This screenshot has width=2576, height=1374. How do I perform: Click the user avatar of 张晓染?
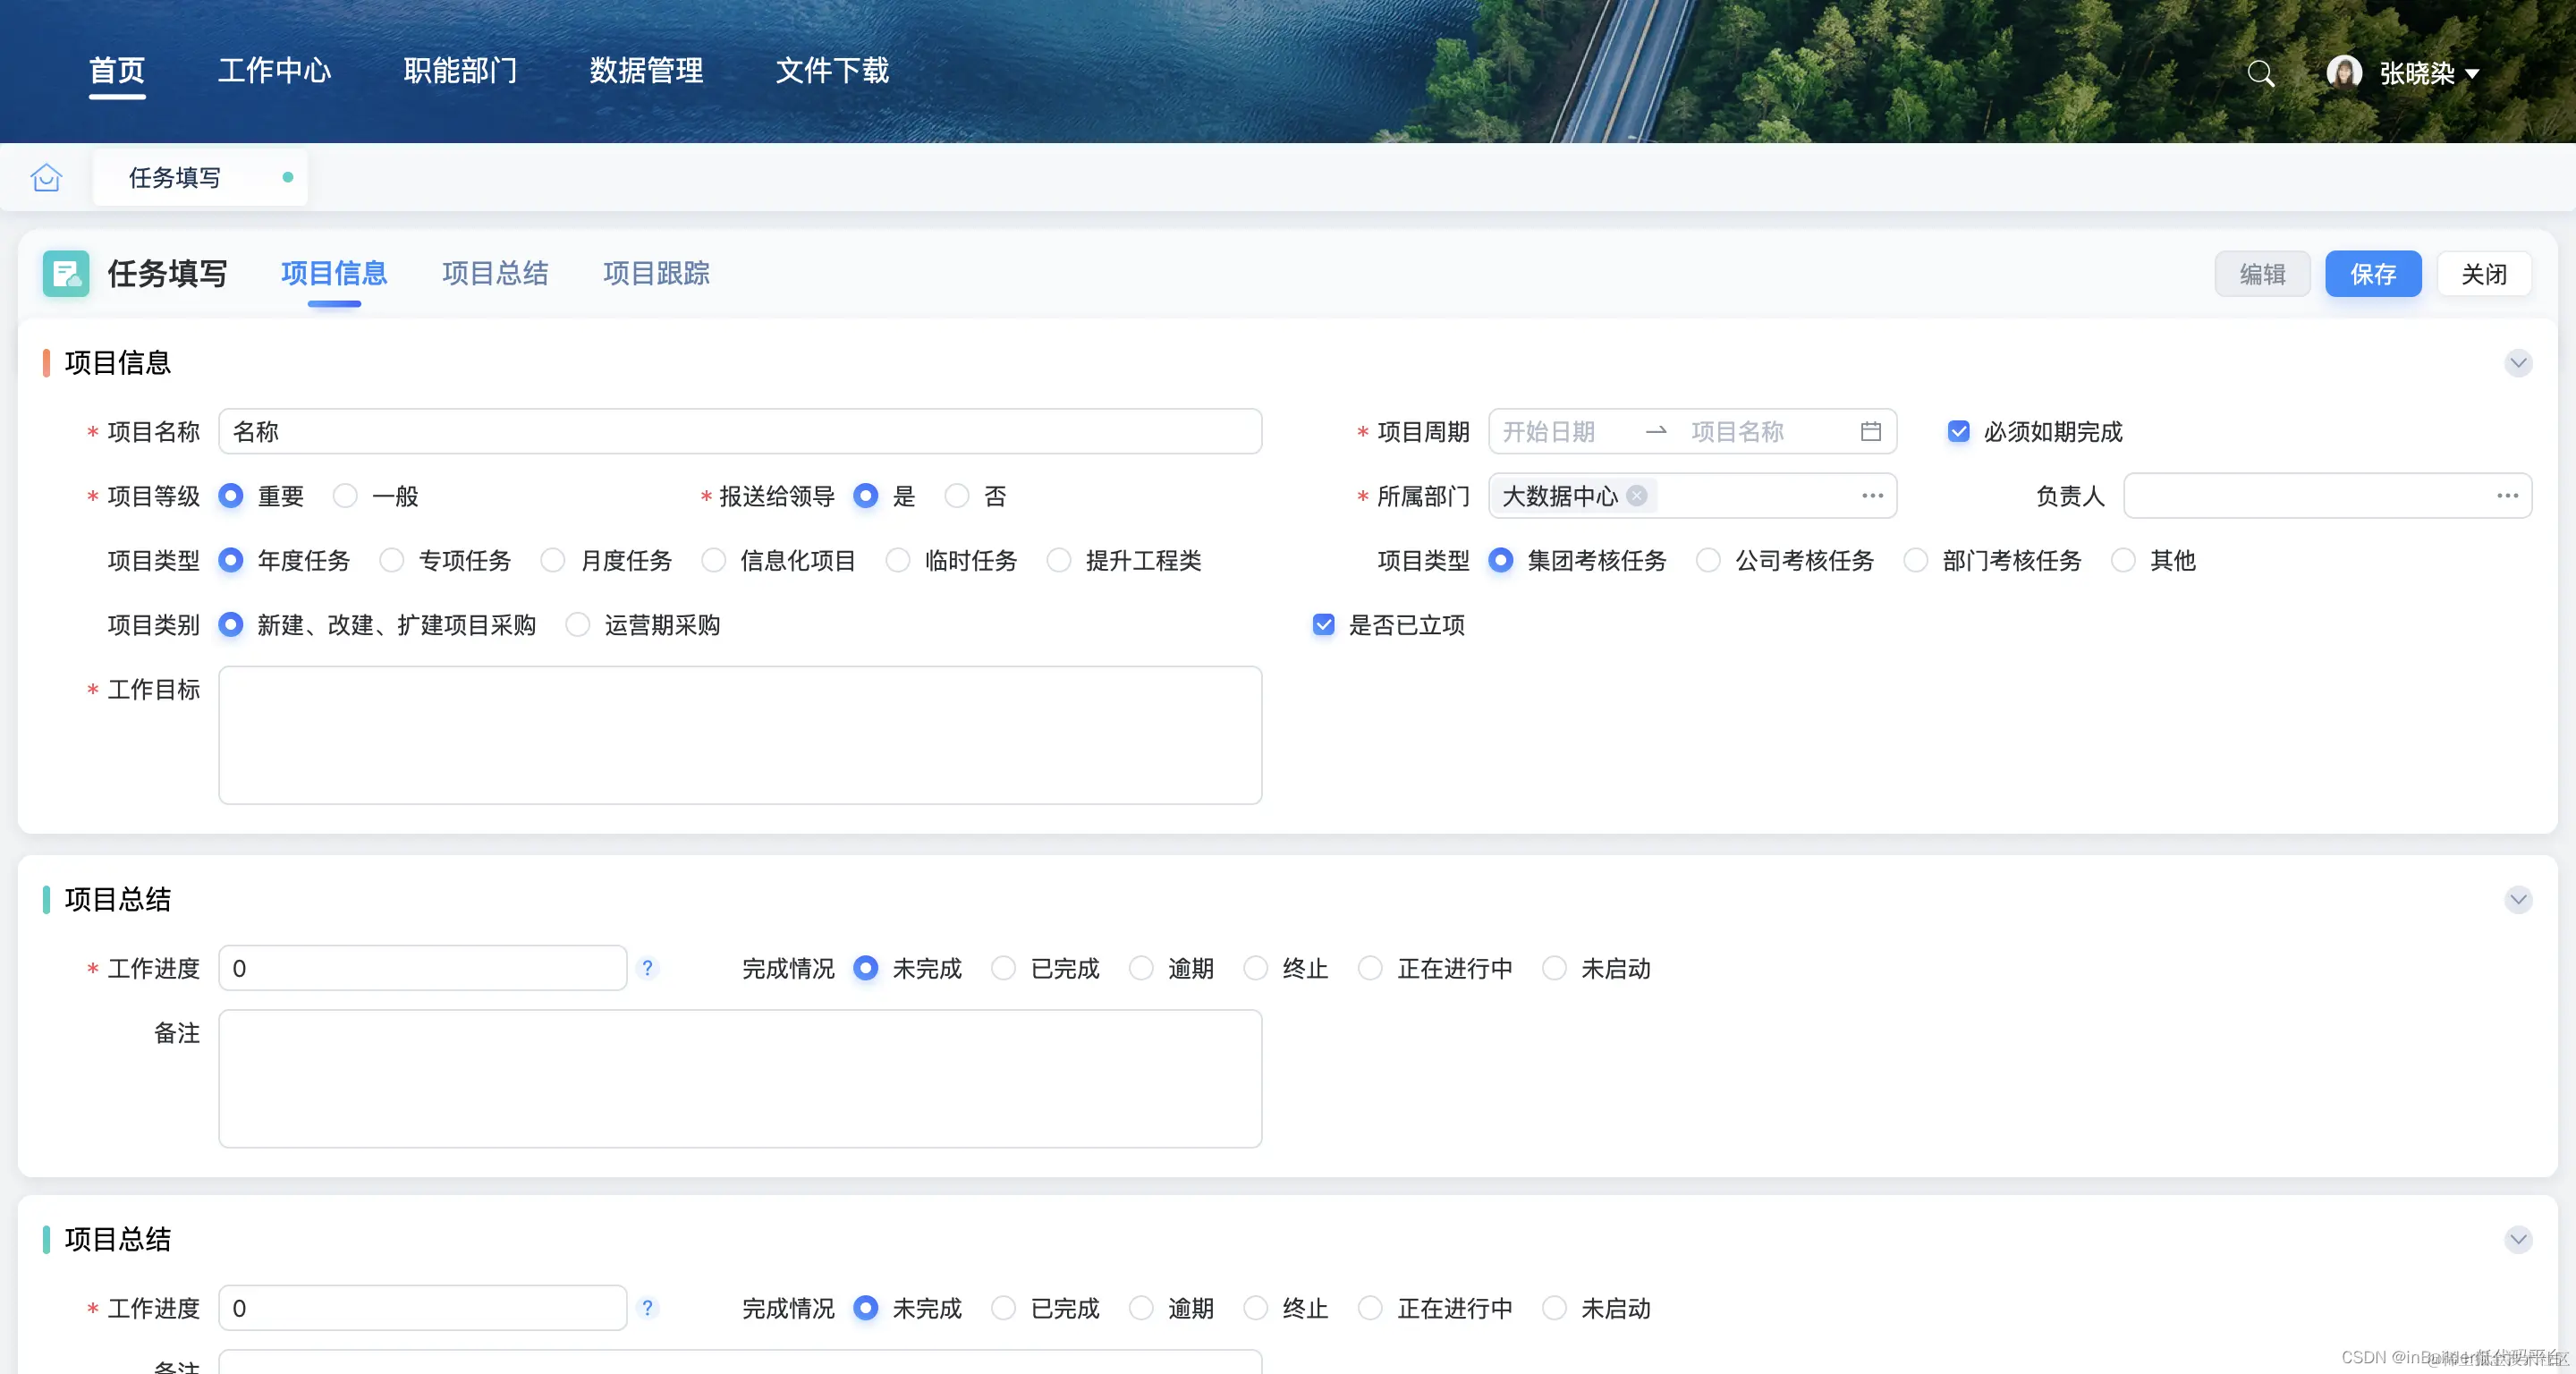pos(2343,72)
